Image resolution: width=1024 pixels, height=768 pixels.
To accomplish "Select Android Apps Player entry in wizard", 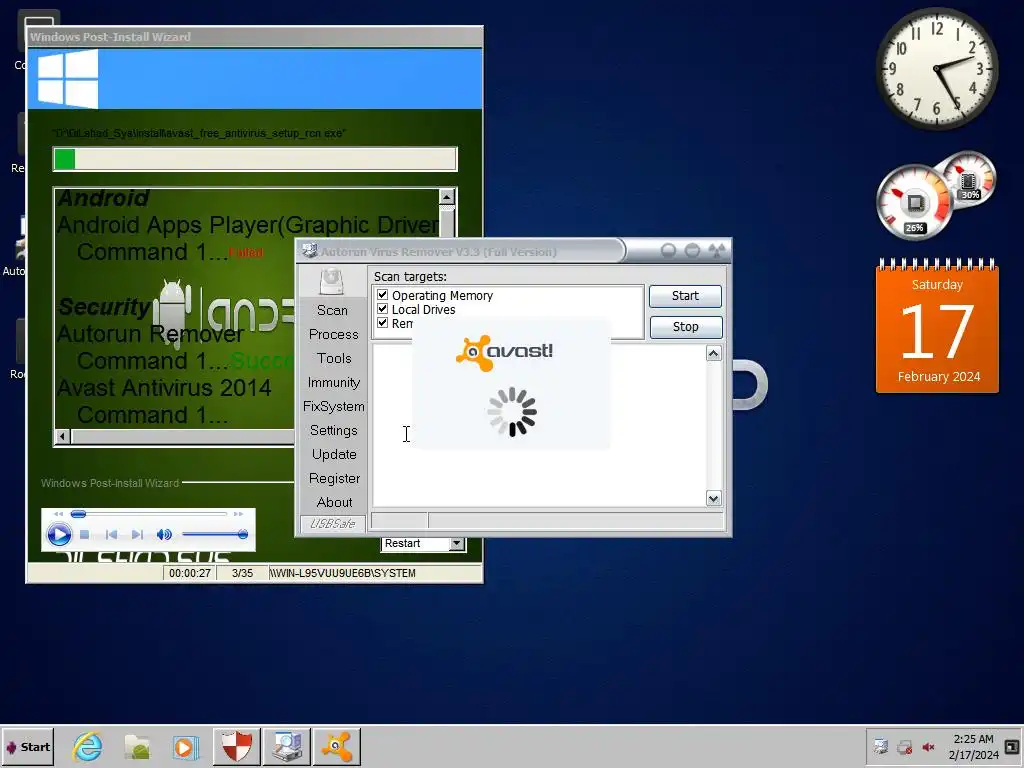I will tap(248, 225).
